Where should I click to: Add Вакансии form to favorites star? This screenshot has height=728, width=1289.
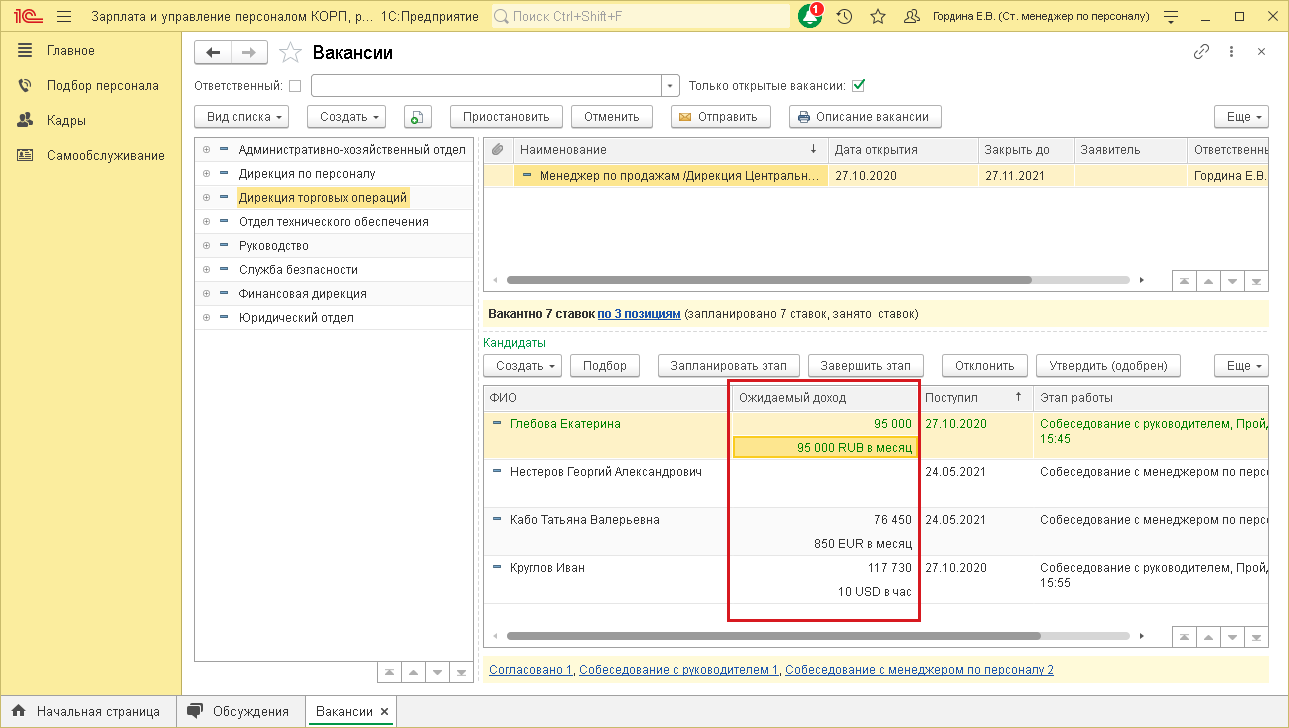click(290, 53)
